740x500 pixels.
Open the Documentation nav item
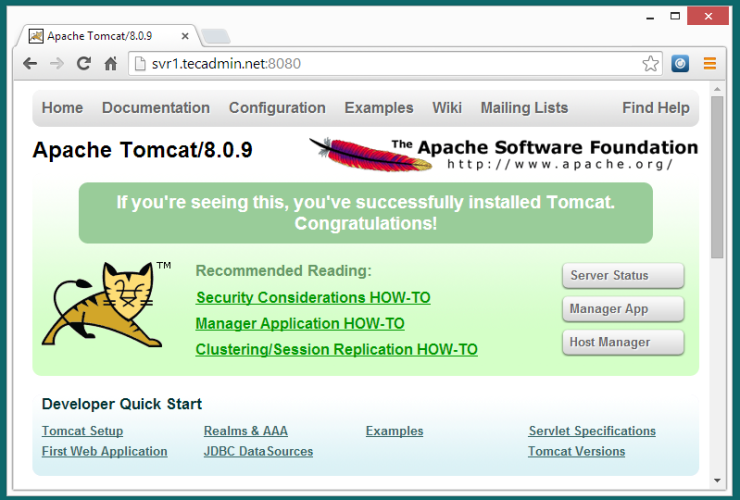[x=156, y=108]
